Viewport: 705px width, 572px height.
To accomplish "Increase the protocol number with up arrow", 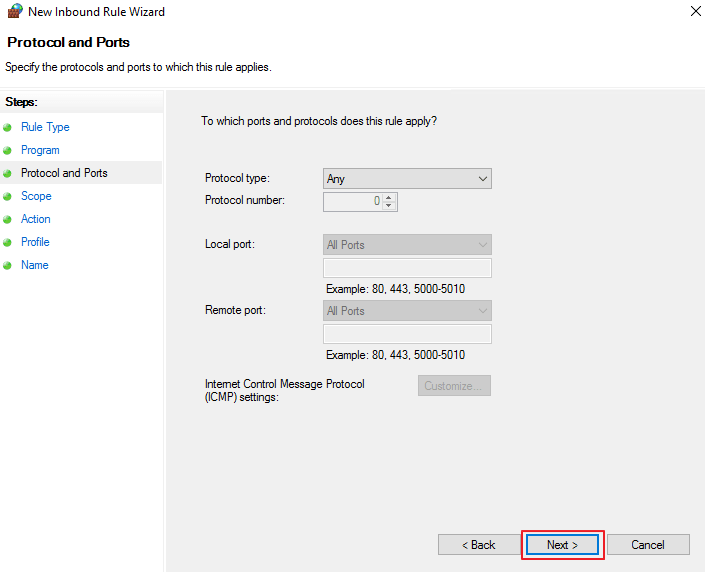I will [389, 197].
